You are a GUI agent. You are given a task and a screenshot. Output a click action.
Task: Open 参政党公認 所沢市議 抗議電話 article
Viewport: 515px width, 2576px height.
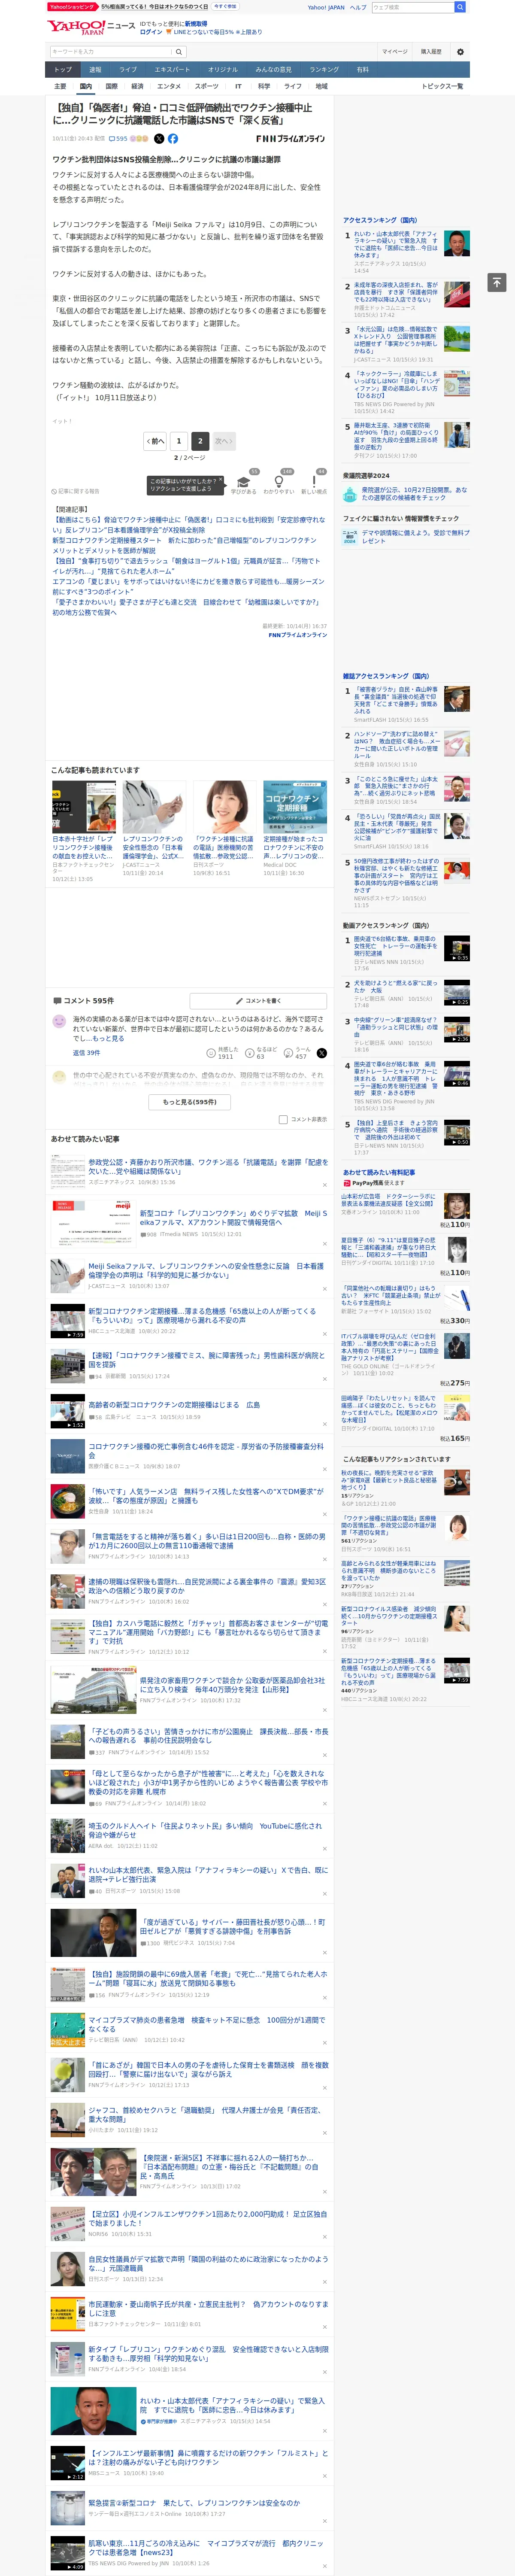tap(208, 1167)
